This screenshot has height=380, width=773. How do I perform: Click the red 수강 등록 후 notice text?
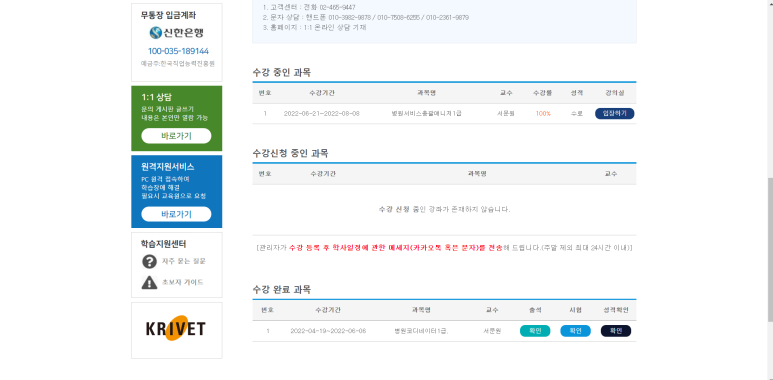[395, 248]
